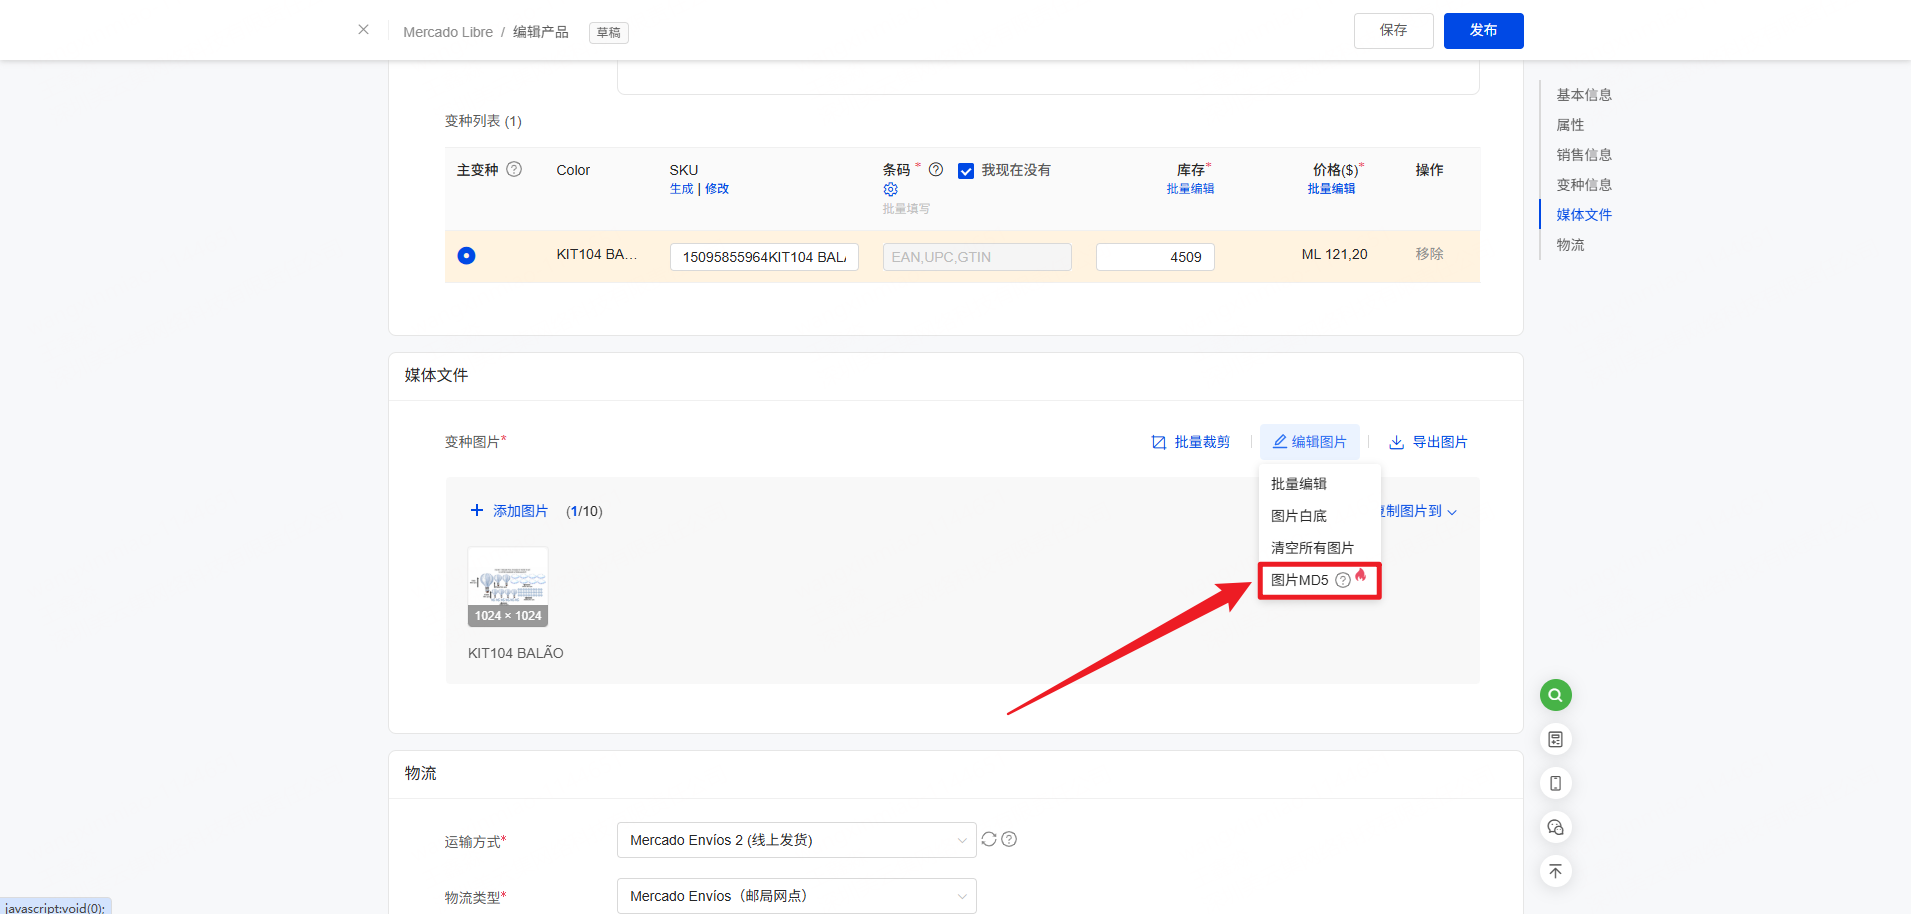Open the customer service chat icon
This screenshot has height=914, width=1911.
point(1555,827)
